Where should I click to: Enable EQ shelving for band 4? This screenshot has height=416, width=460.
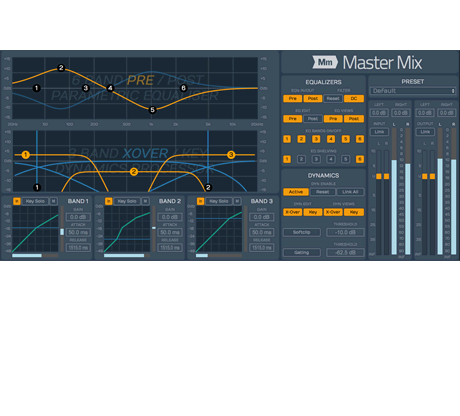(x=331, y=159)
